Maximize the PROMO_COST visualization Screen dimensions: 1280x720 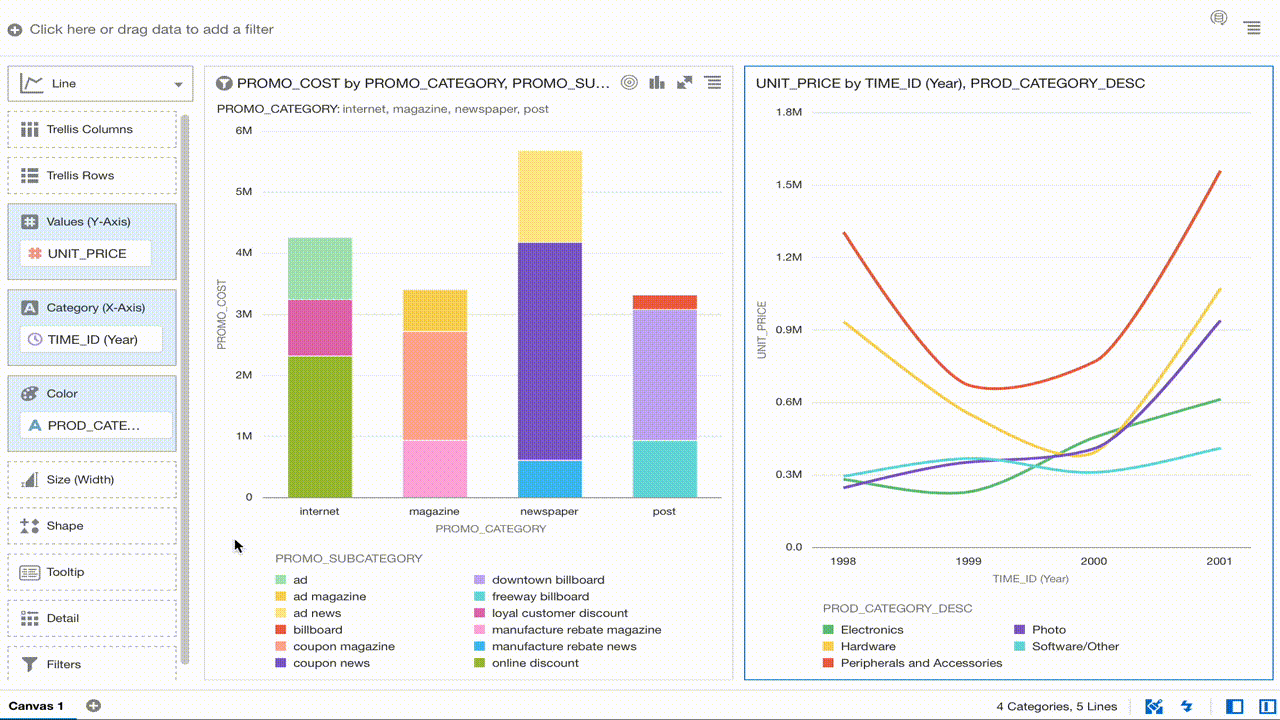685,83
